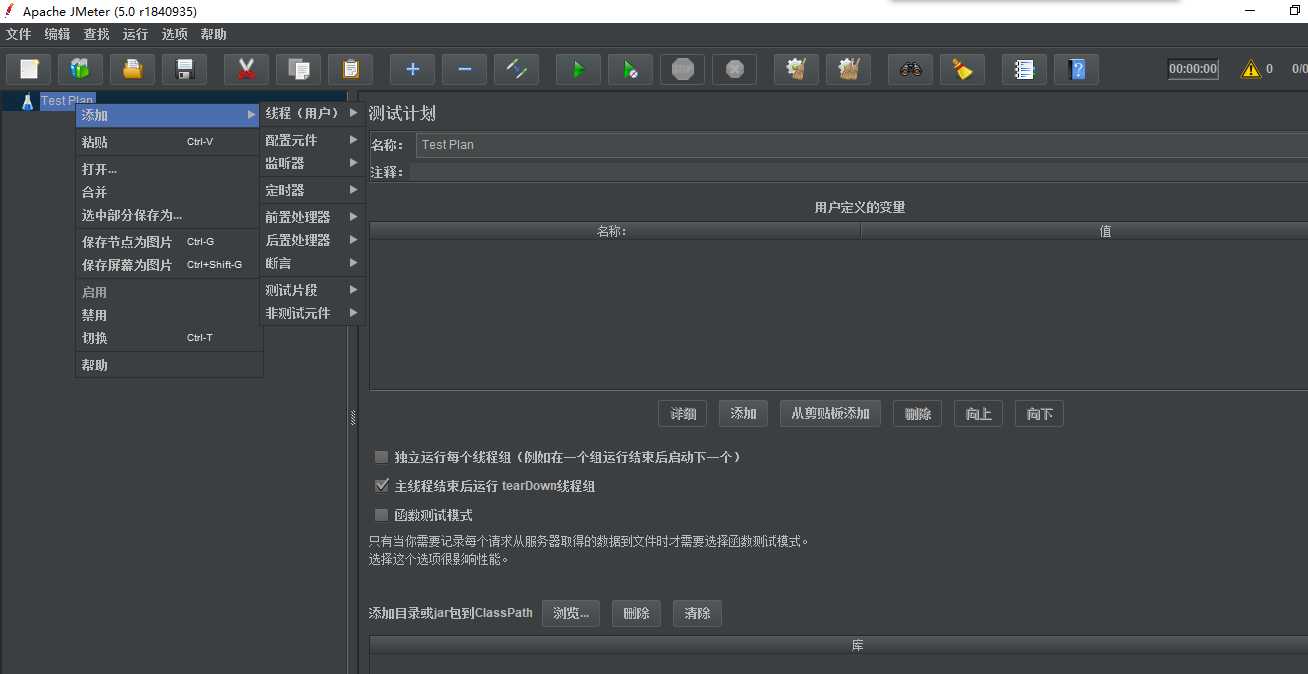Click the Copy toolbar icon
This screenshot has width=1308, height=674.
[x=298, y=69]
